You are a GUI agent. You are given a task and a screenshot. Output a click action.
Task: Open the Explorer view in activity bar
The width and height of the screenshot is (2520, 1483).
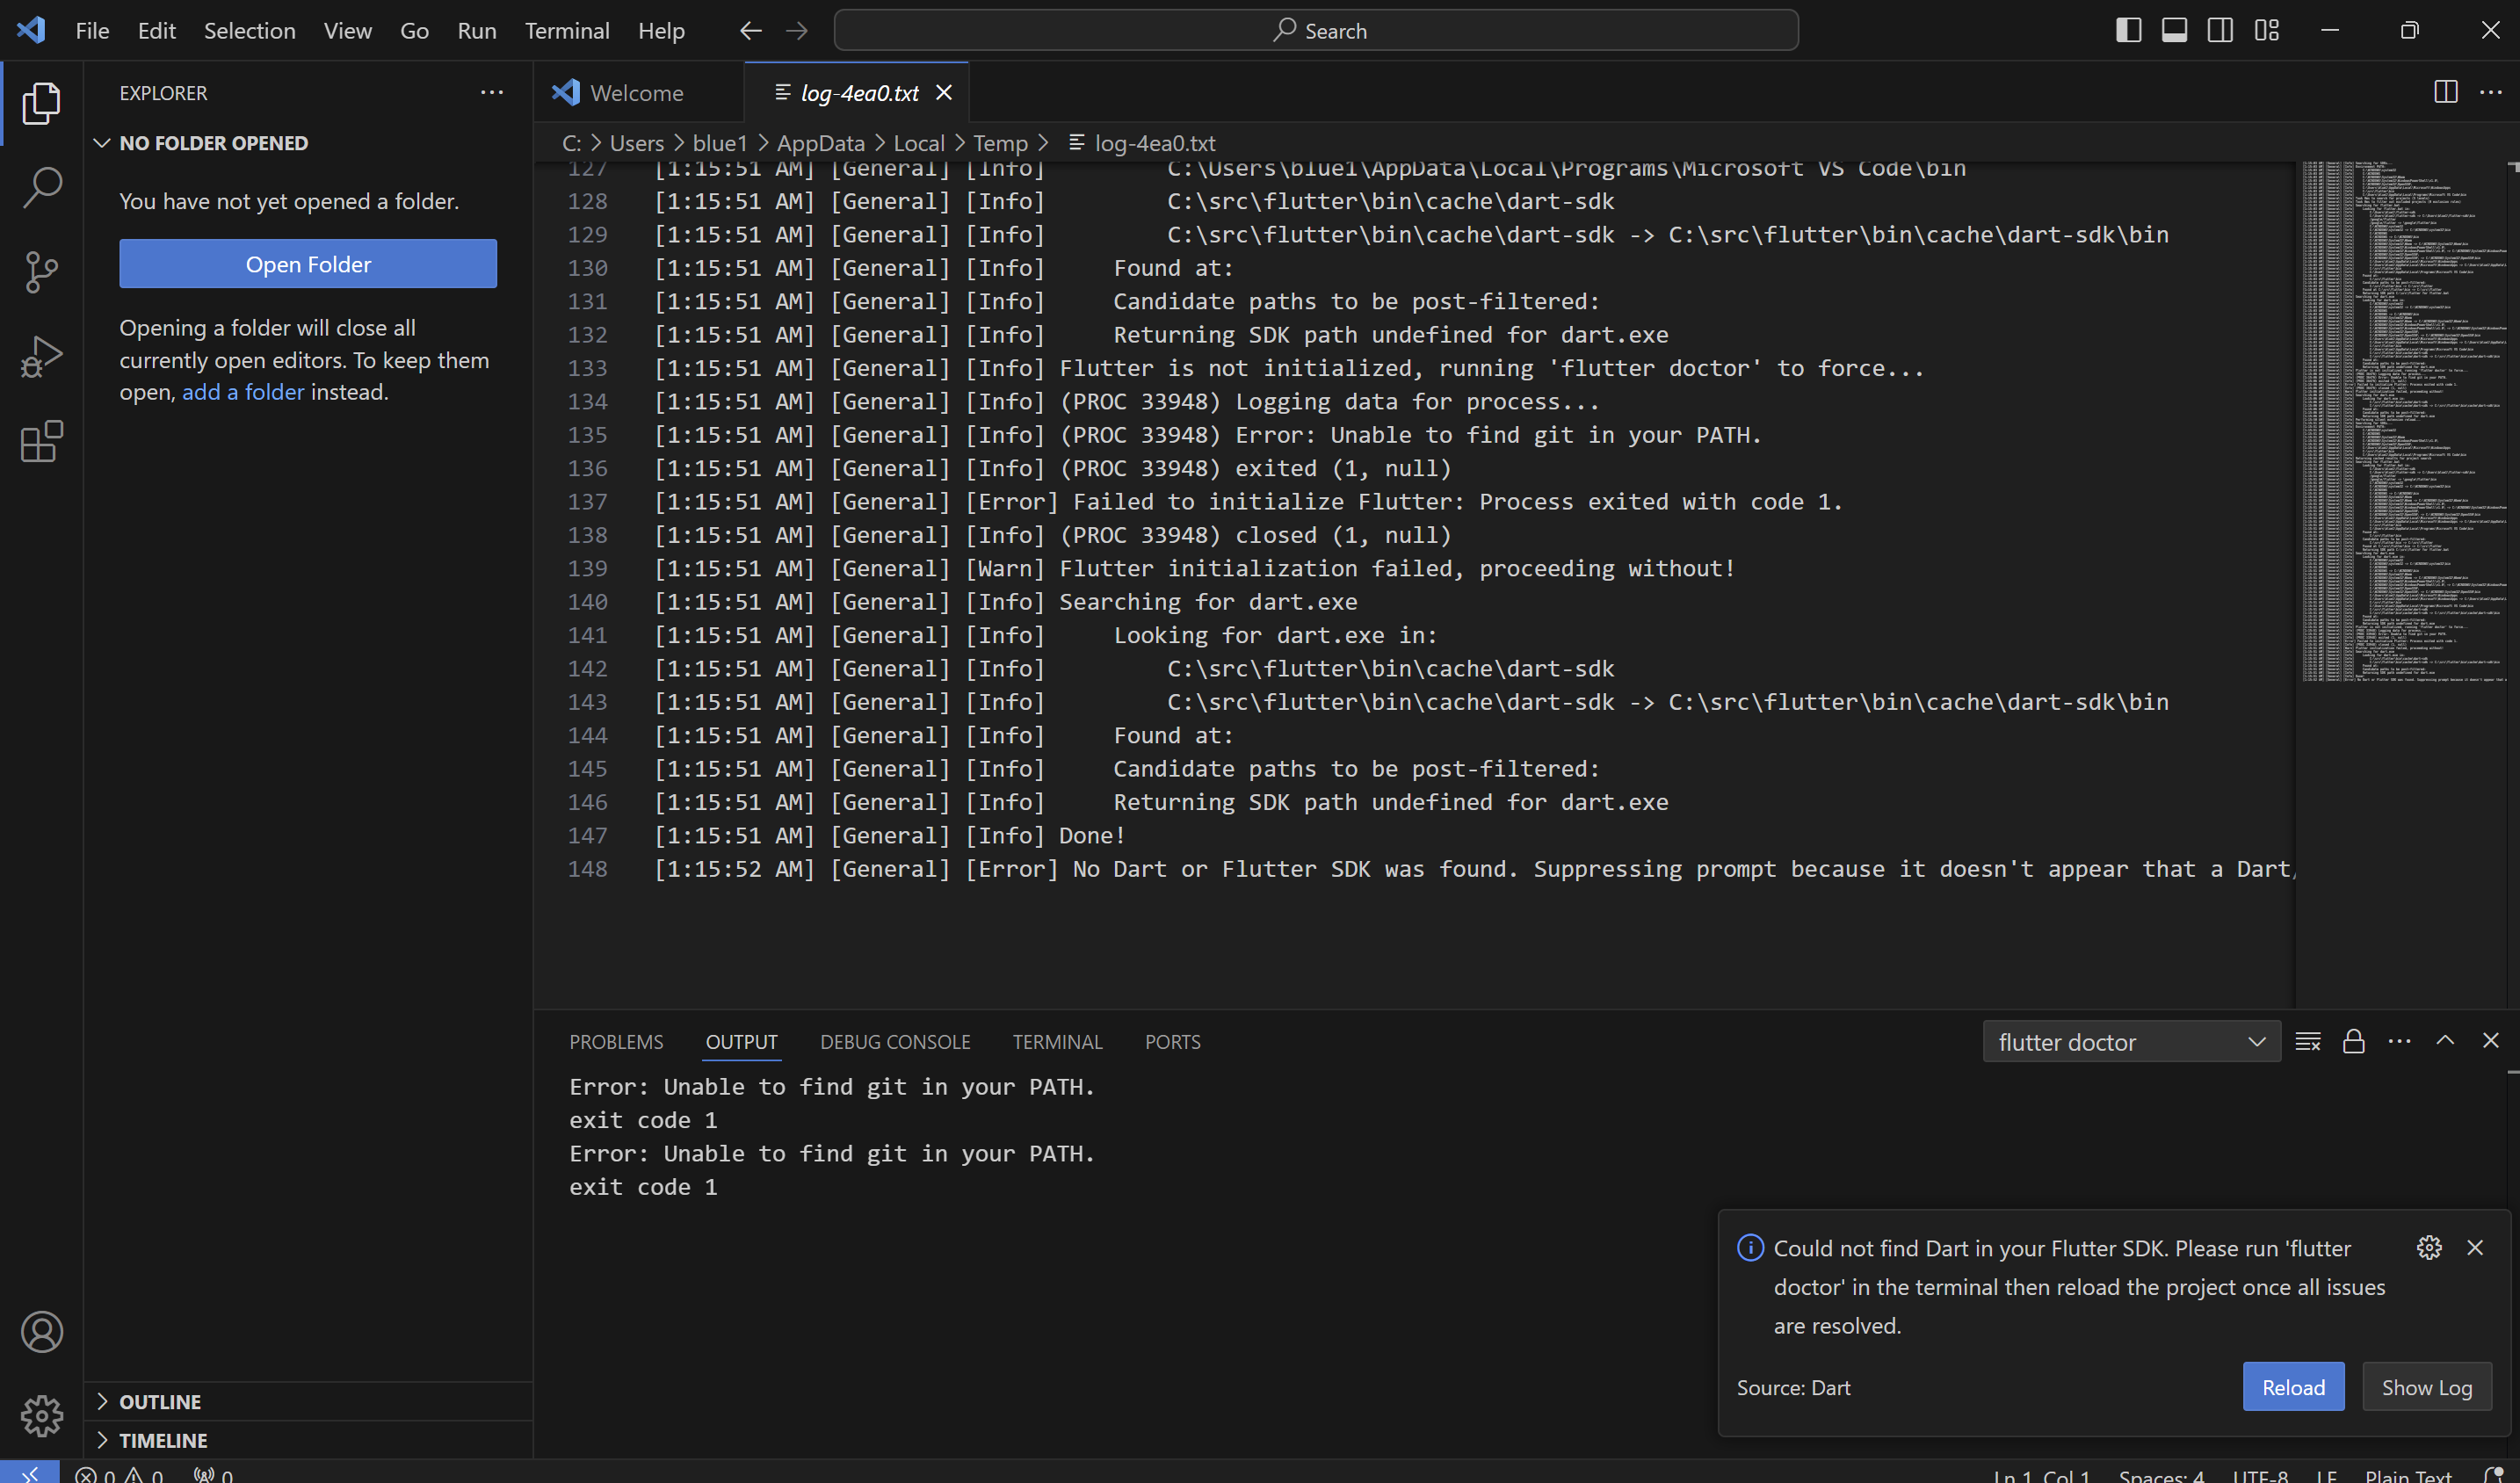pos(41,103)
